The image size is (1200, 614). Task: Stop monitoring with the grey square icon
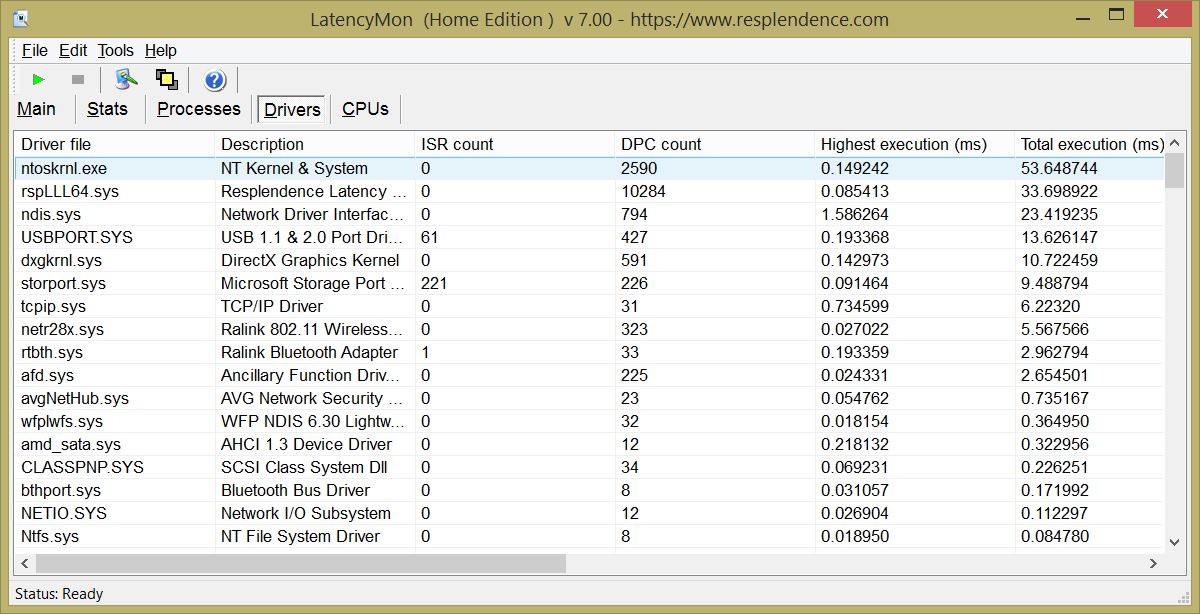pos(78,79)
